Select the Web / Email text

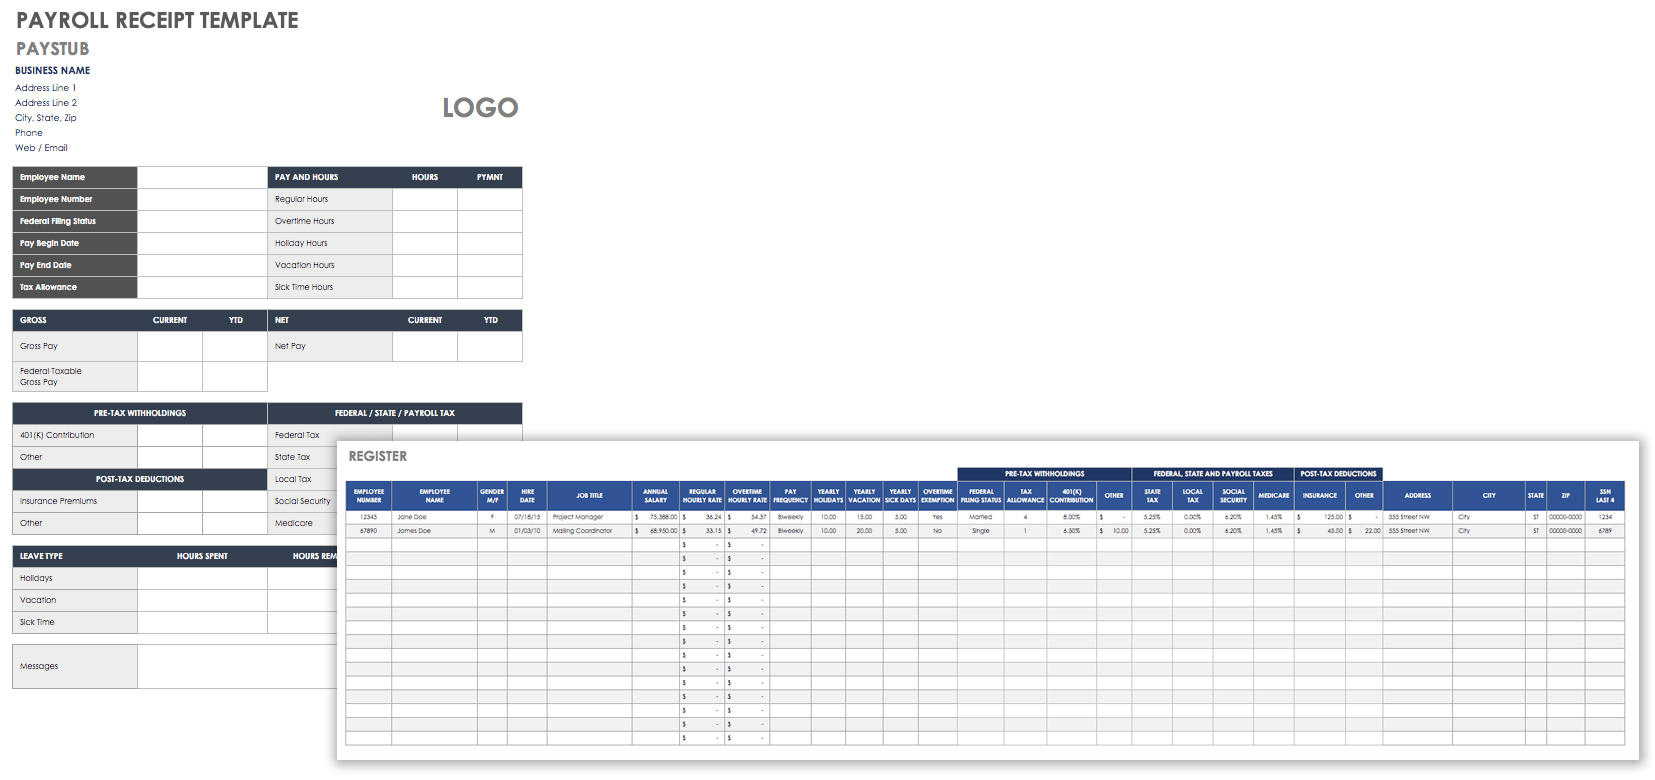click(x=41, y=148)
